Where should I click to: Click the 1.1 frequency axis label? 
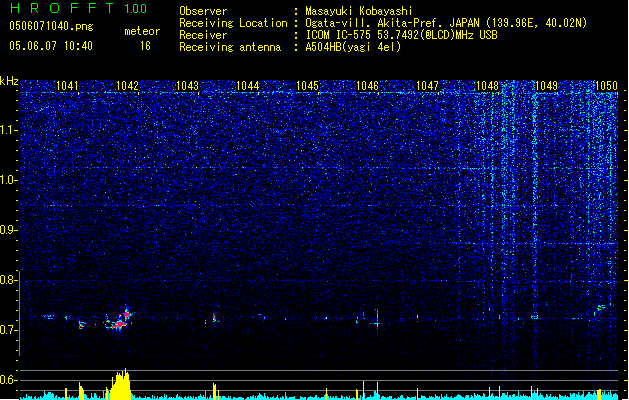click(x=8, y=130)
